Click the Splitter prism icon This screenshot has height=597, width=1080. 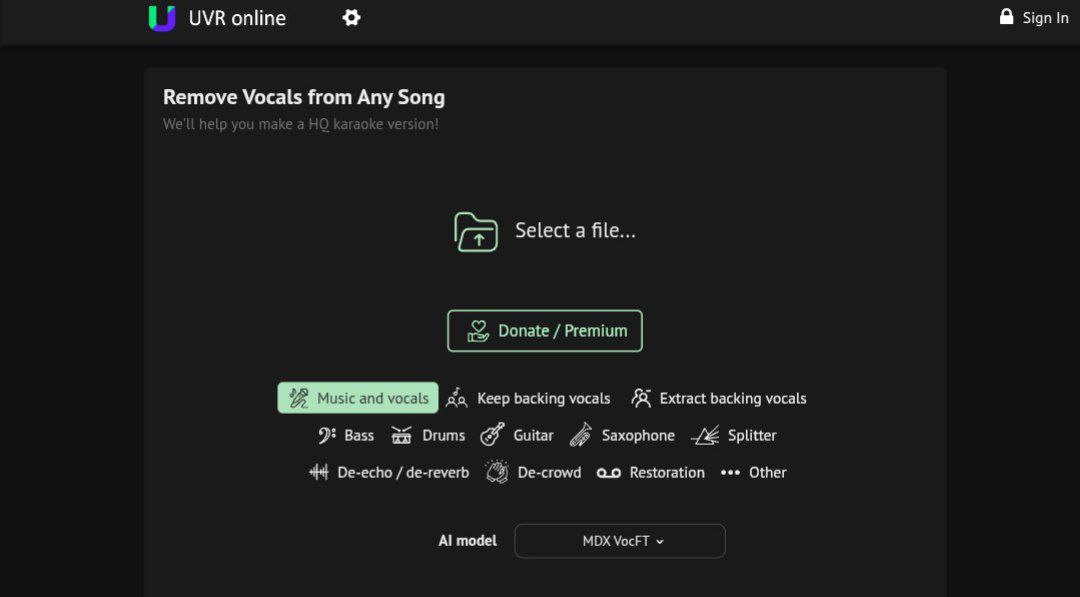tap(705, 435)
